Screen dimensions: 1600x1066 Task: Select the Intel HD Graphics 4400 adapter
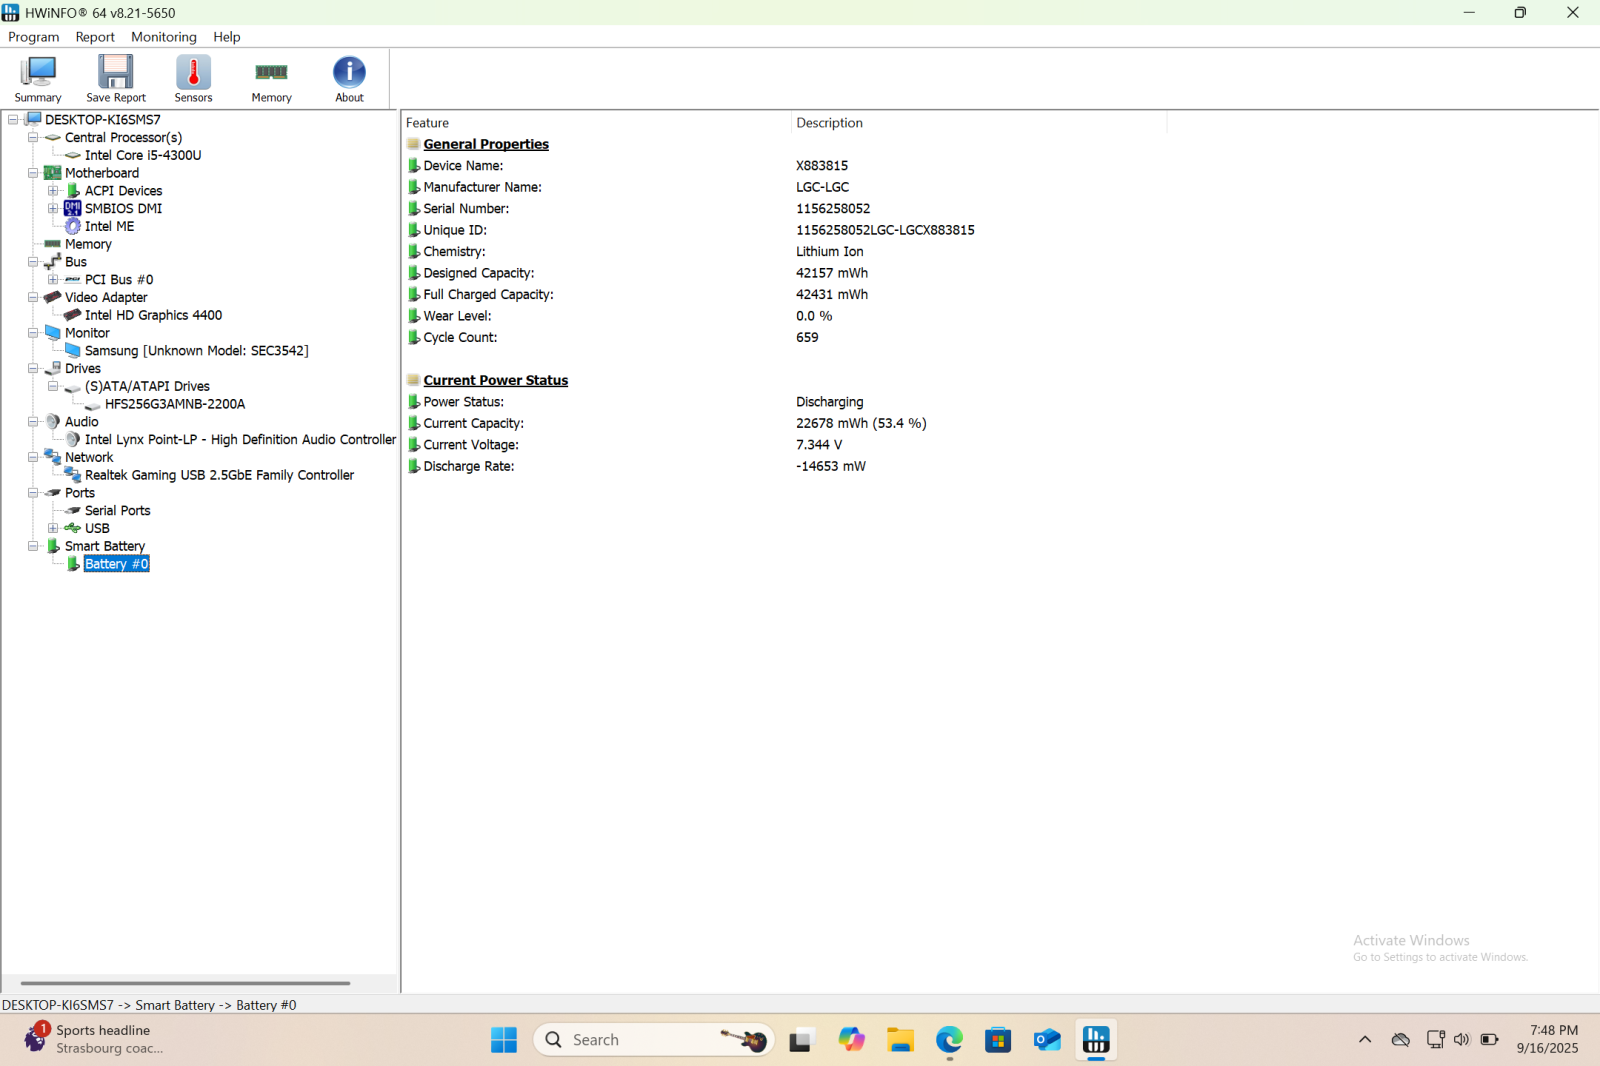pos(153,314)
